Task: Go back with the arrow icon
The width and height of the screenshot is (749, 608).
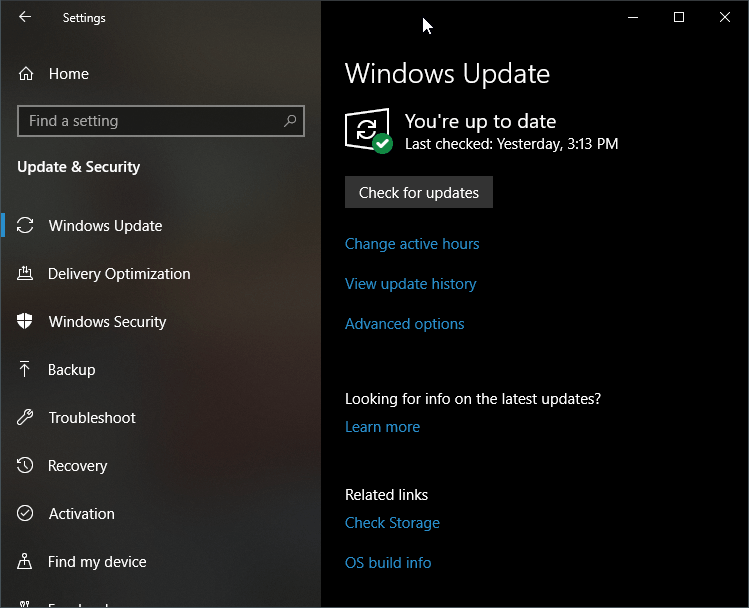Action: (x=25, y=17)
